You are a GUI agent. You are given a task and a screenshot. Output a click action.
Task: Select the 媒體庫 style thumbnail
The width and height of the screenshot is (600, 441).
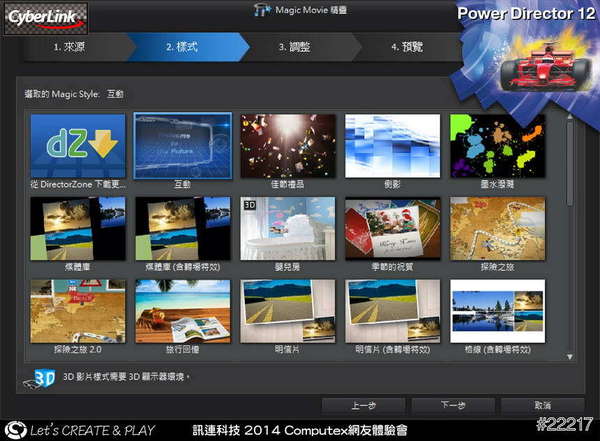[x=78, y=229]
